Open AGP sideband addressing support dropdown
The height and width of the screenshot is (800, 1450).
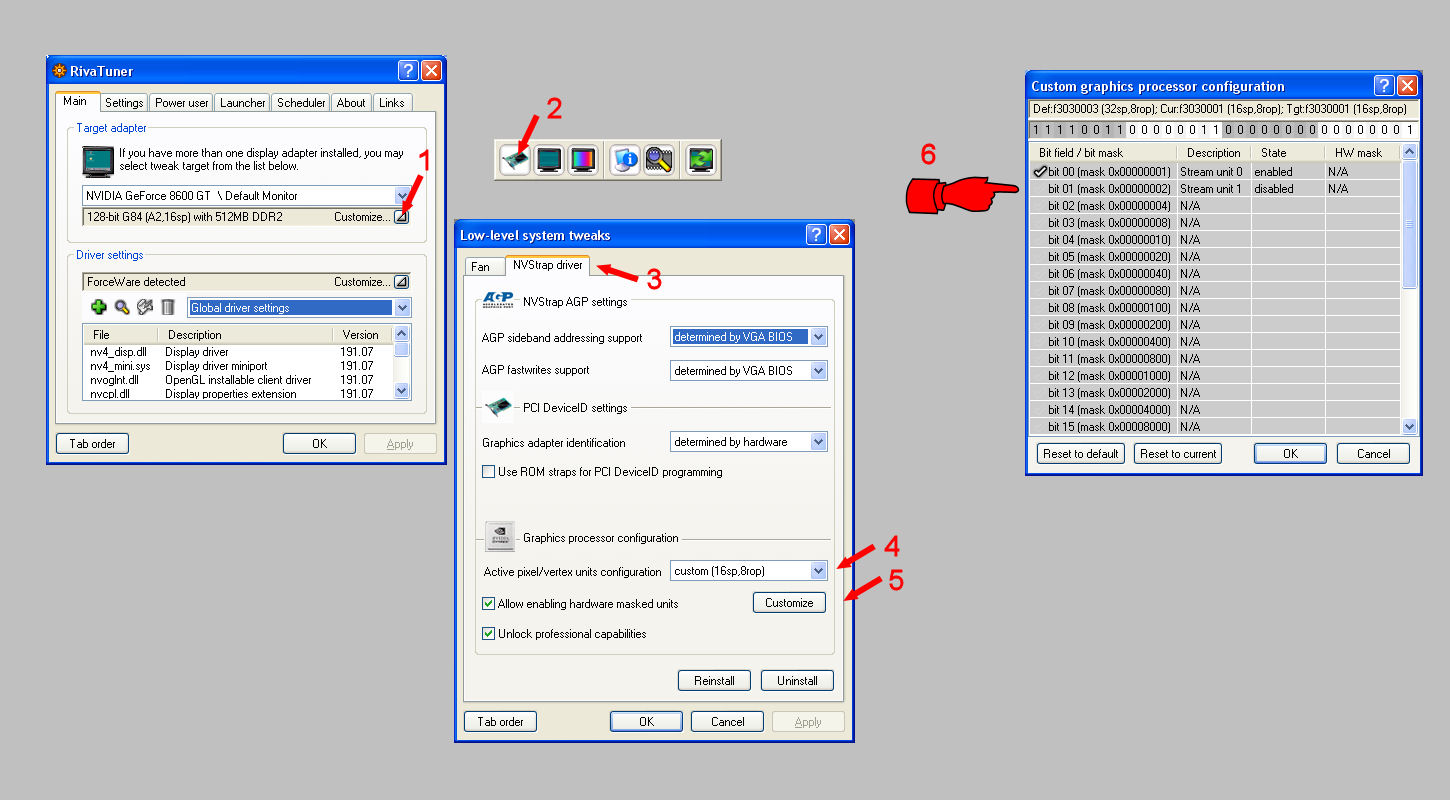pos(819,337)
